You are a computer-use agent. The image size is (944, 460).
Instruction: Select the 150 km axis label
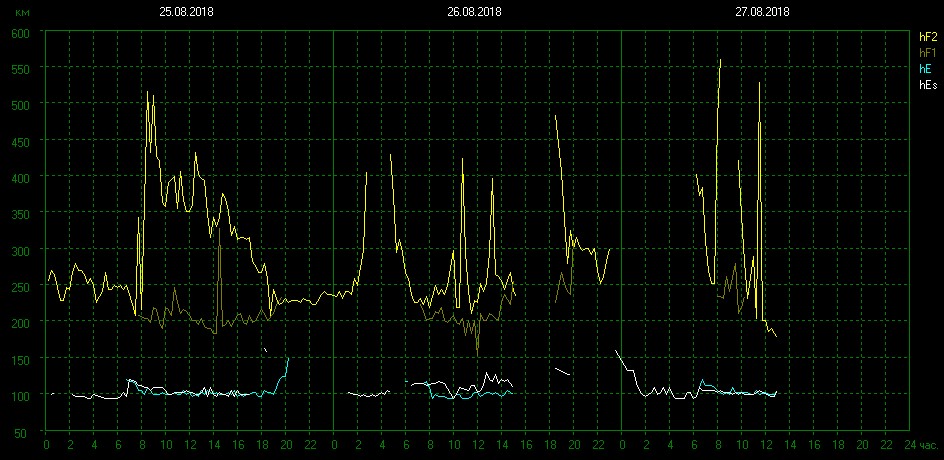[x=20, y=360]
